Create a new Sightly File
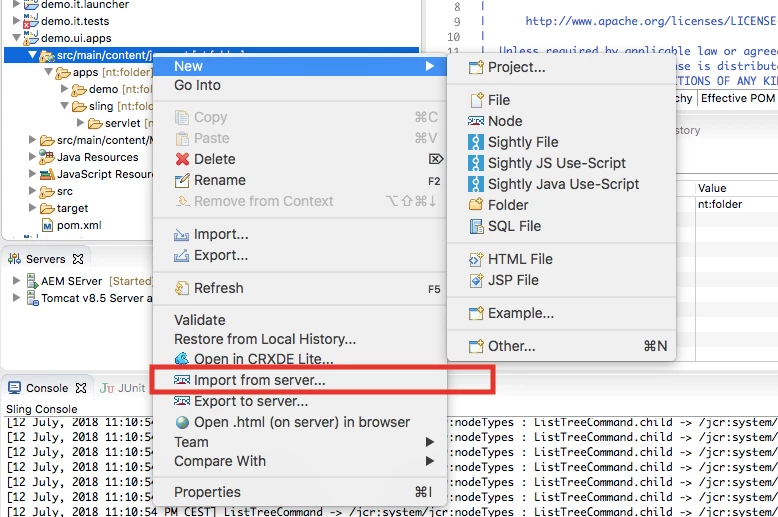The width and height of the screenshot is (778, 517). point(562,142)
